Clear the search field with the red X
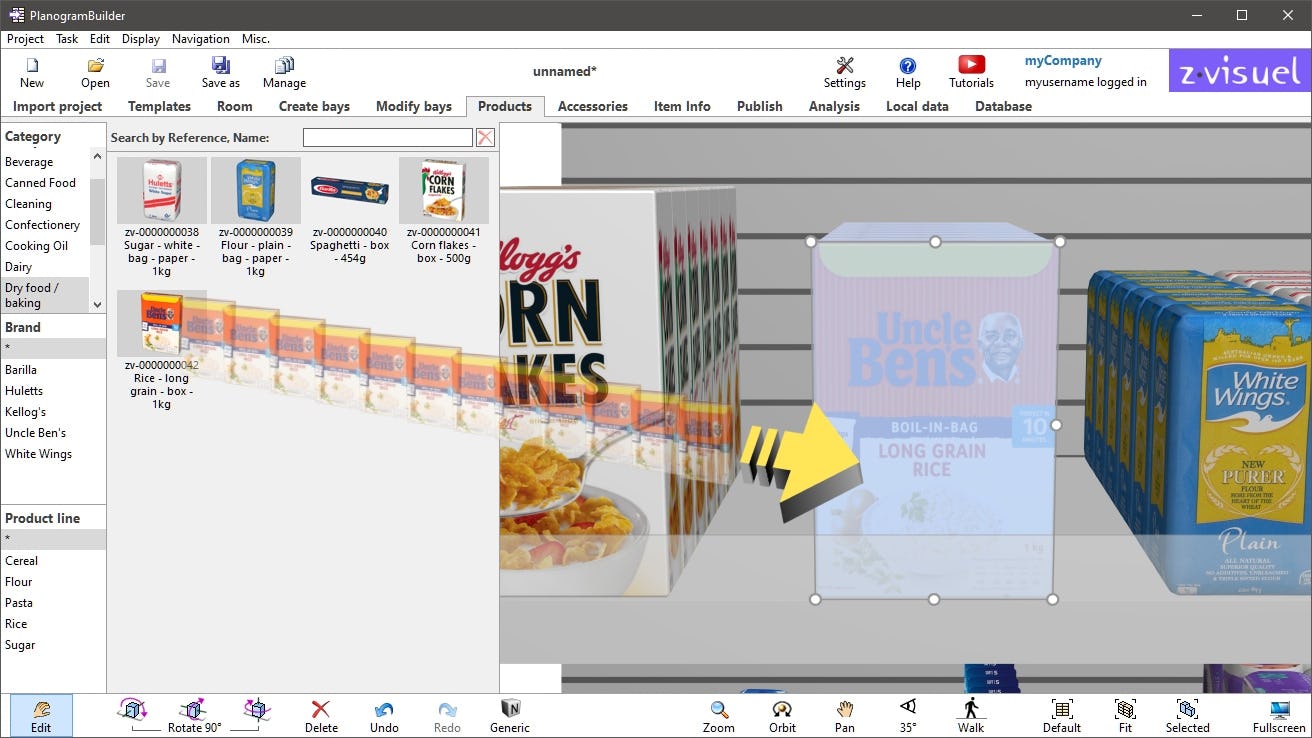The height and width of the screenshot is (738, 1312). [x=485, y=137]
